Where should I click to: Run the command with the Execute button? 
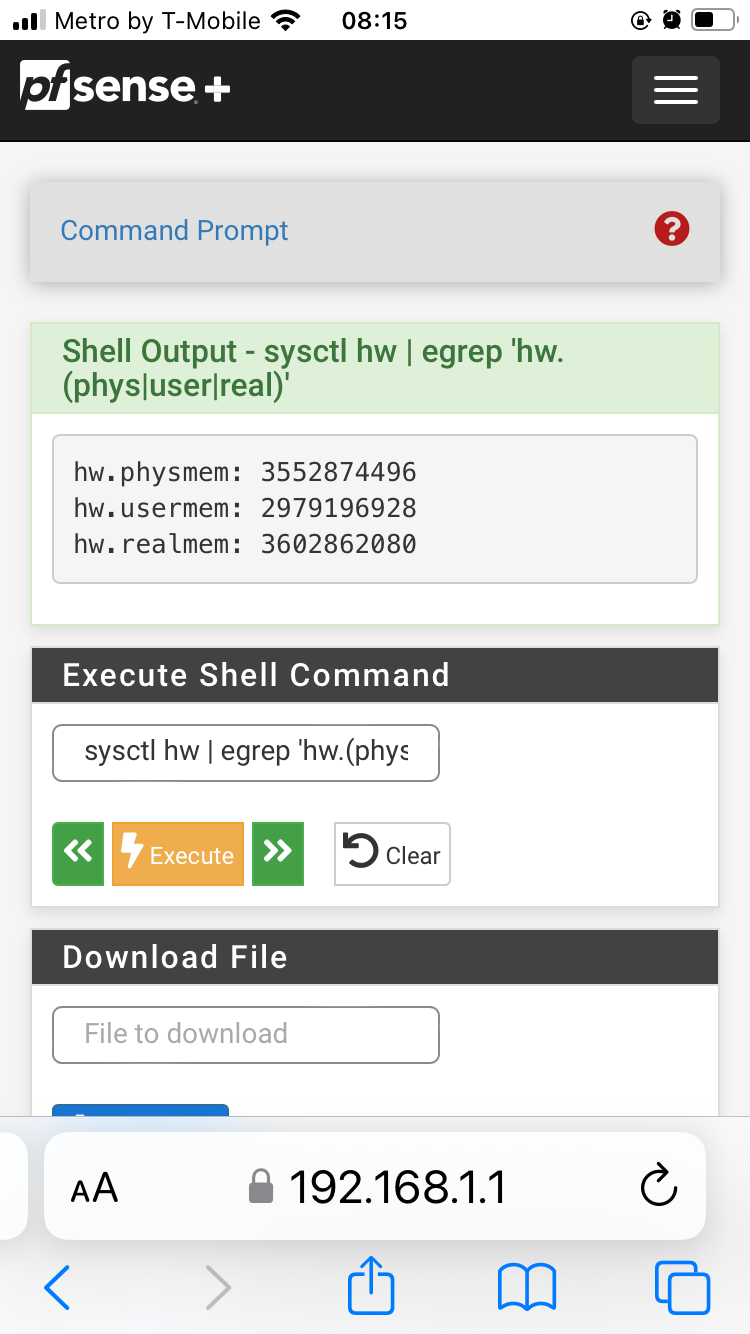click(178, 853)
